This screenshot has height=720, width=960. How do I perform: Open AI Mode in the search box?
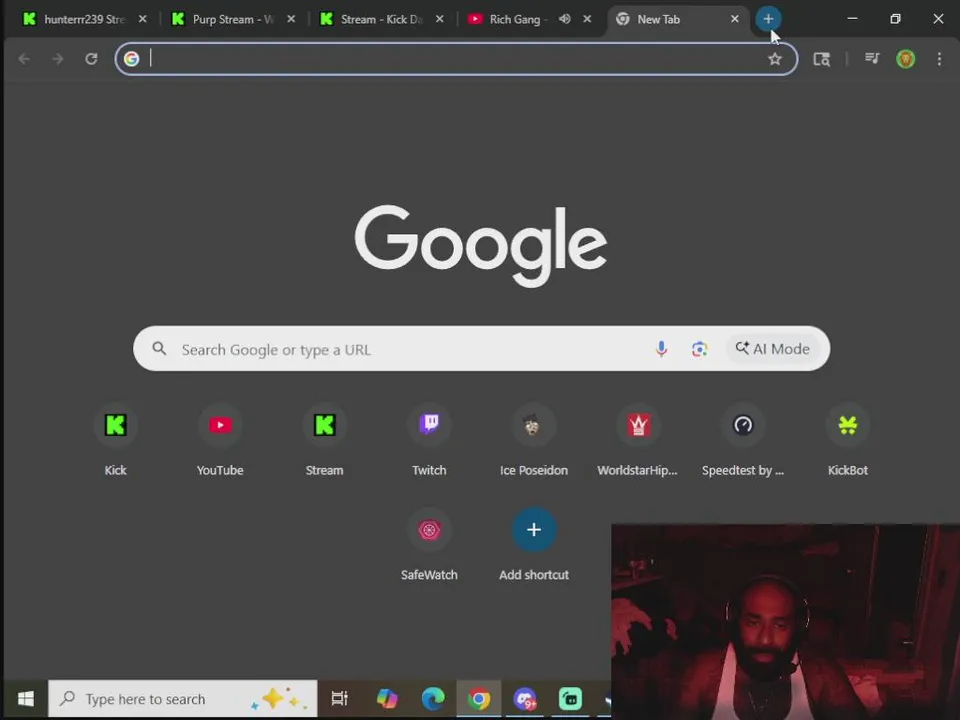pos(772,349)
